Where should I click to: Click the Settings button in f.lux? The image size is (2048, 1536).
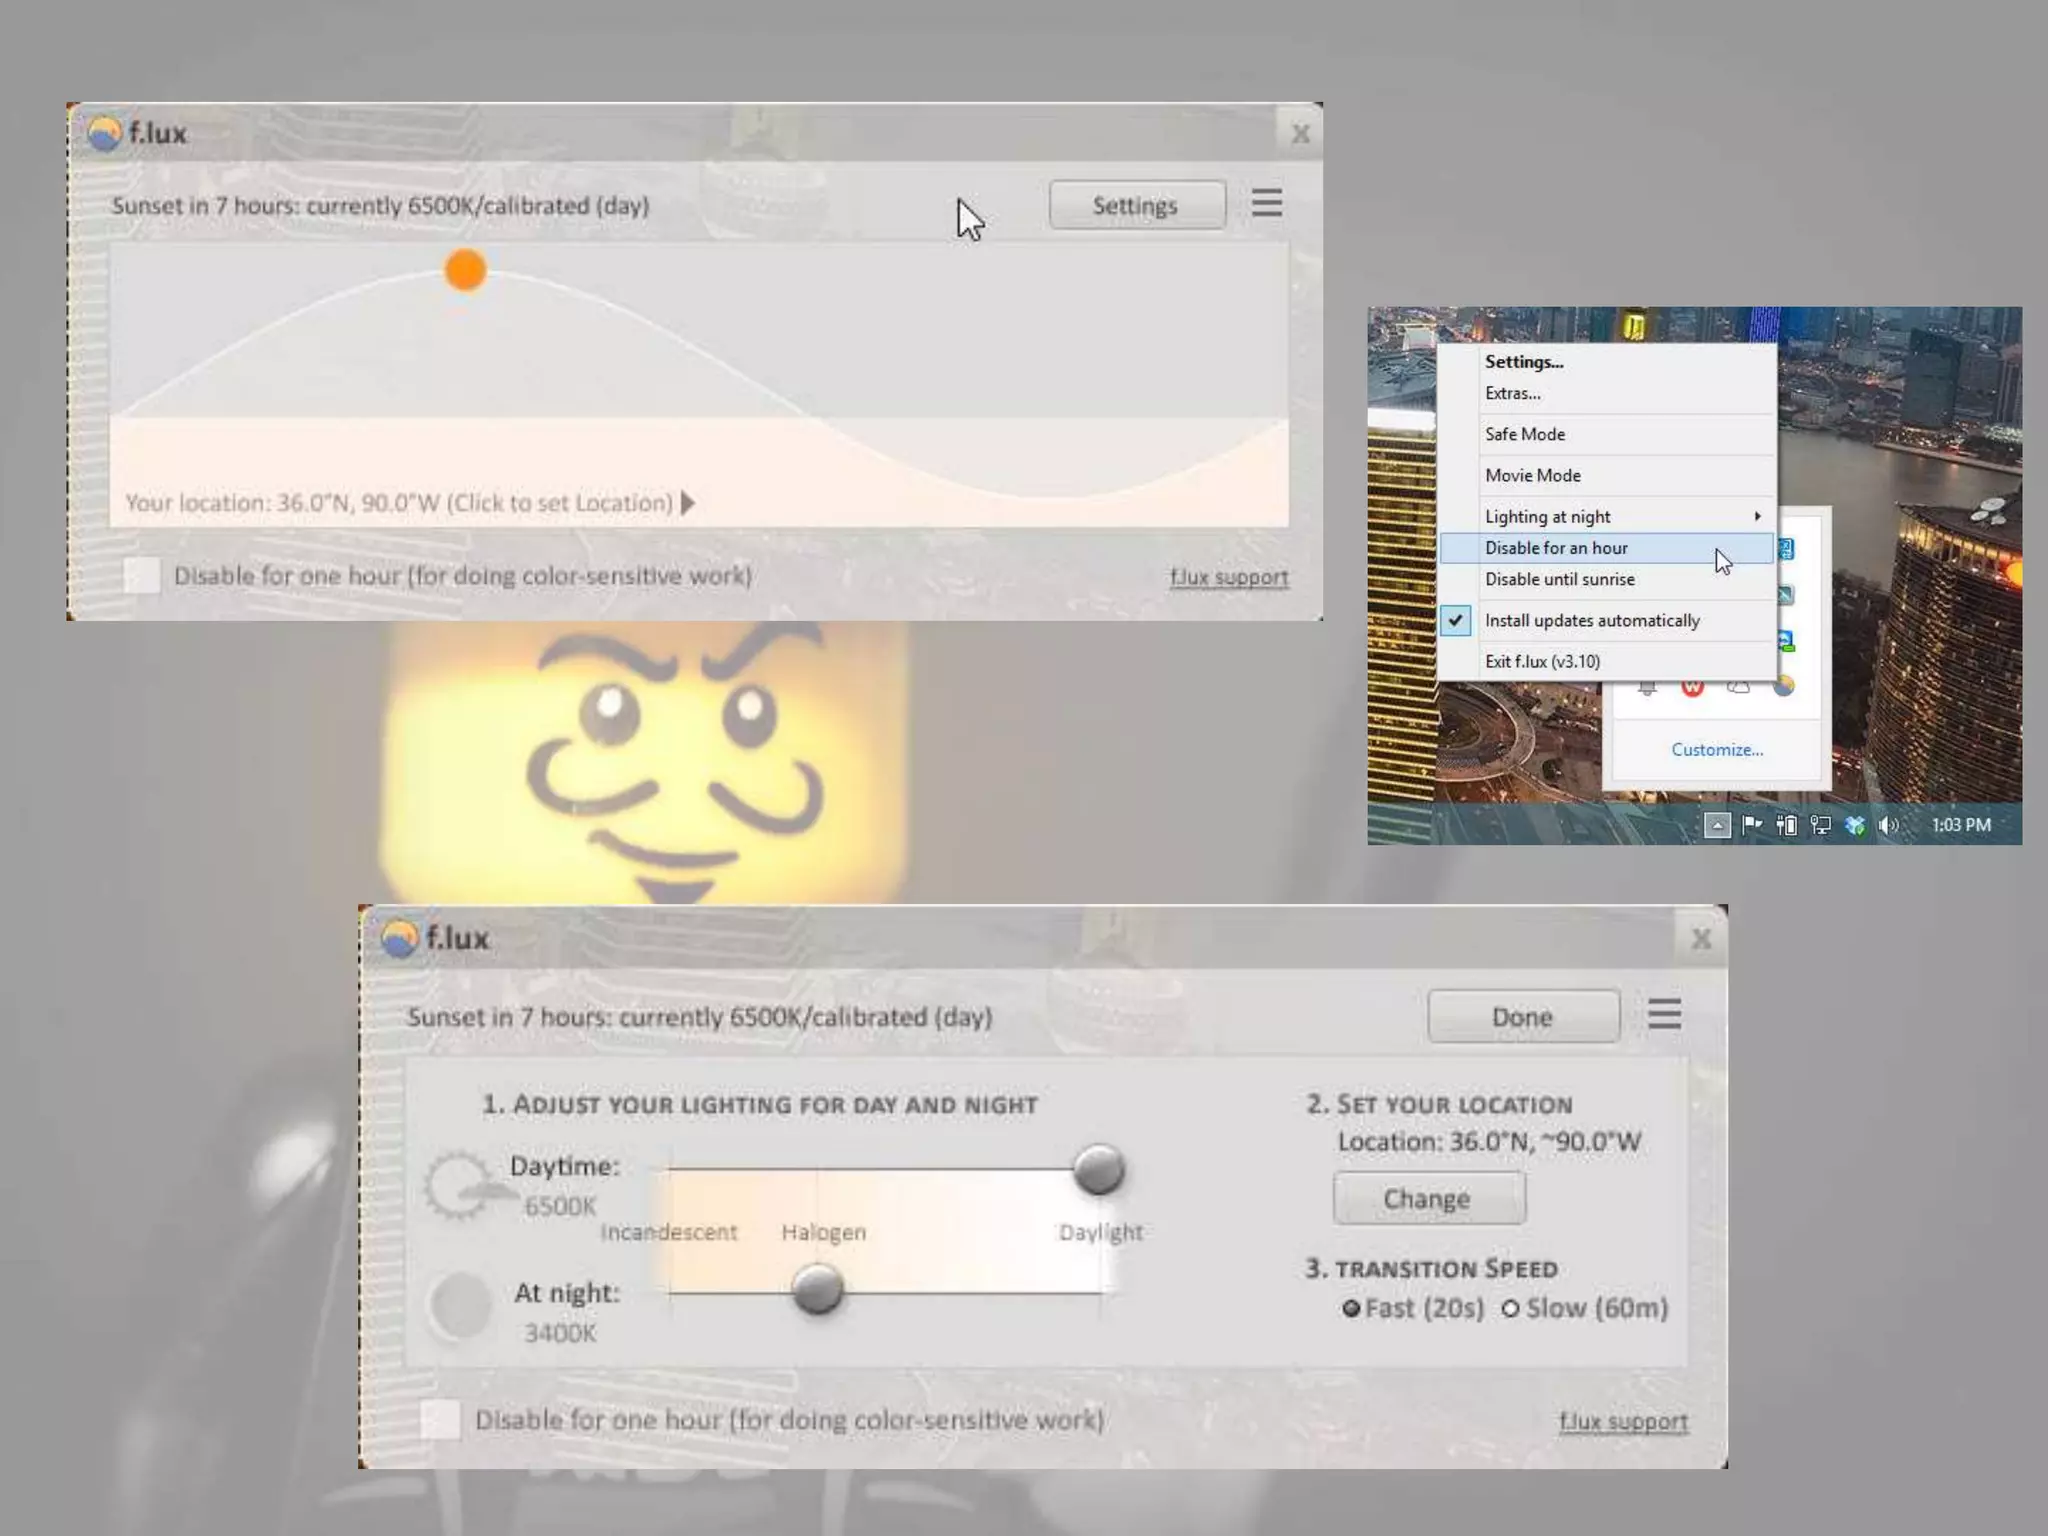tap(1136, 205)
